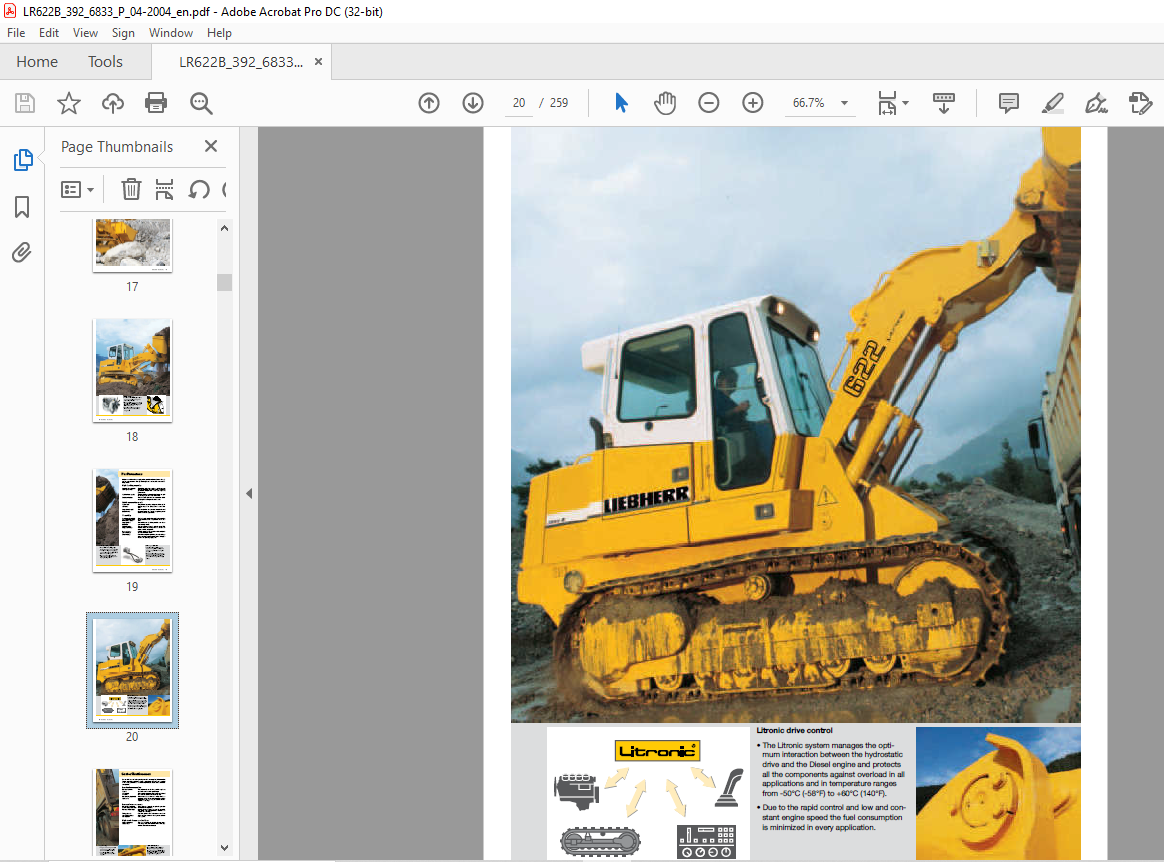
Task: Activate the Hand pan tool
Action: [x=665, y=102]
